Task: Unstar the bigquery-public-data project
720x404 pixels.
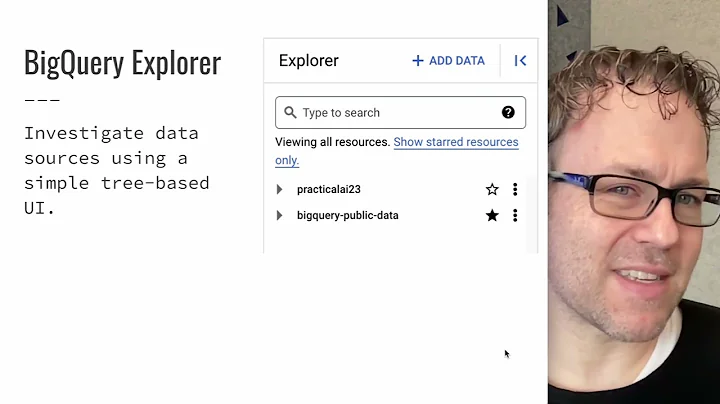Action: point(492,215)
